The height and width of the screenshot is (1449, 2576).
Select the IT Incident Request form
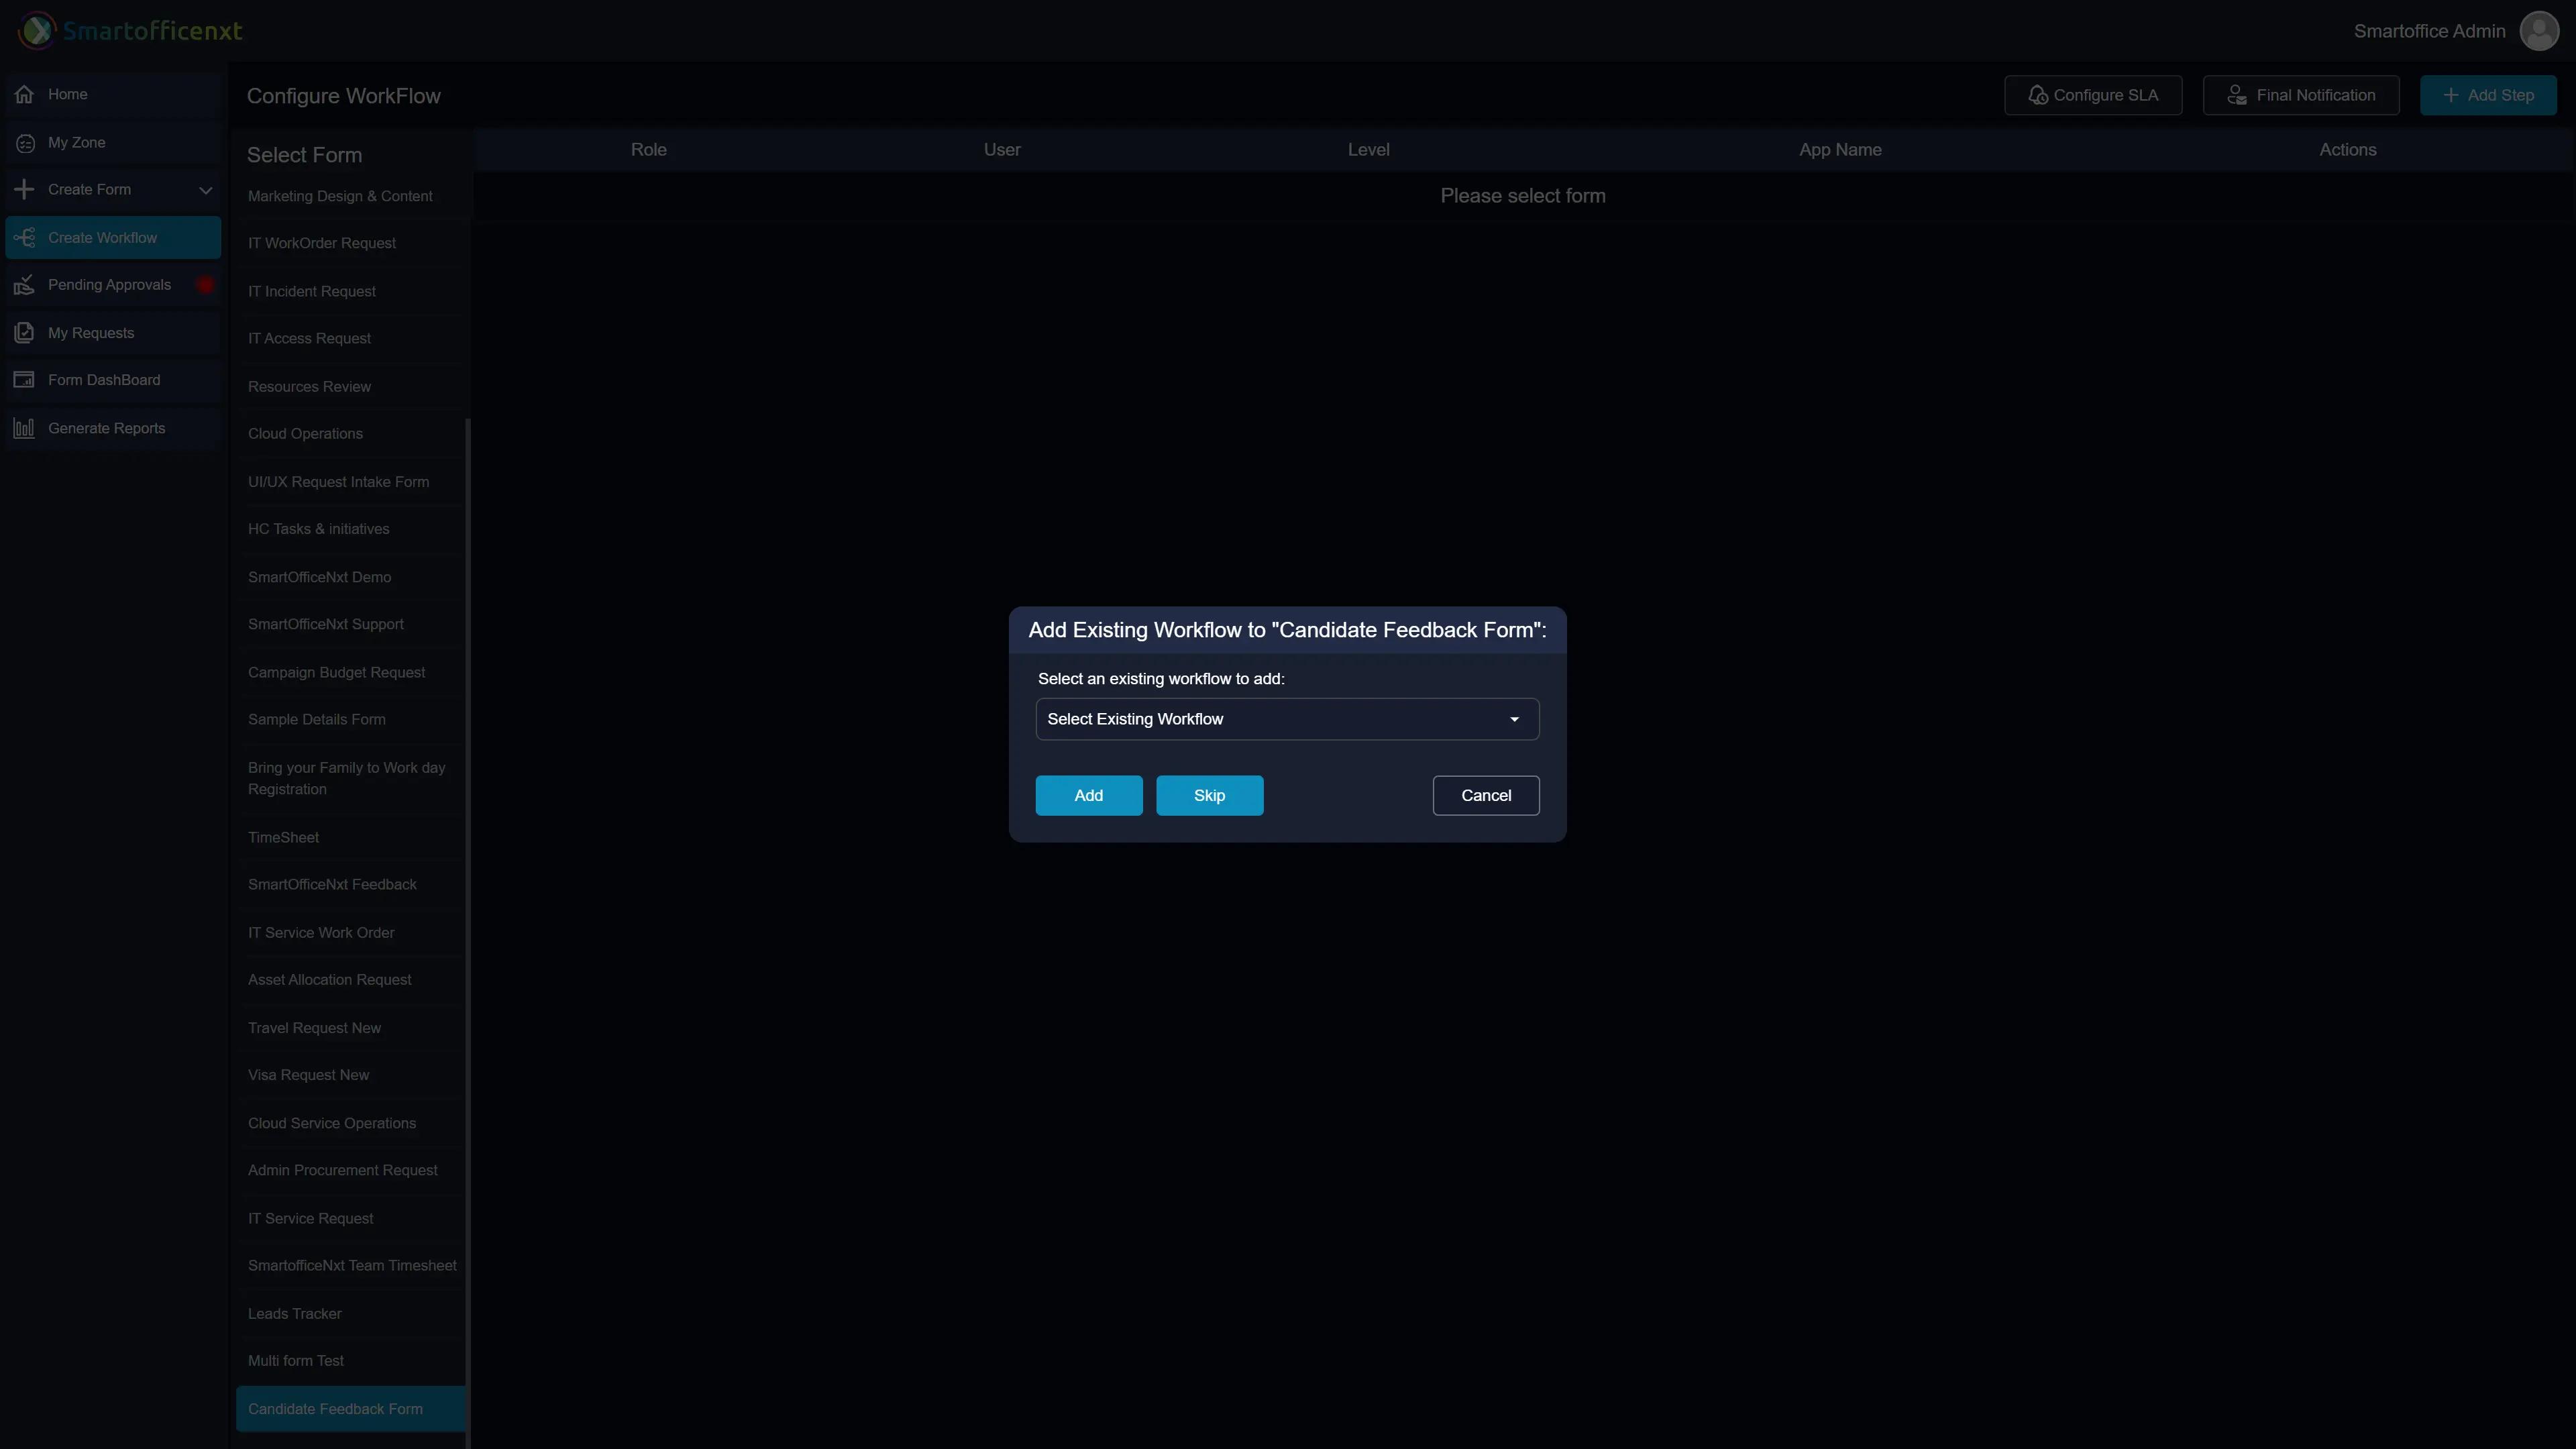tap(312, 291)
